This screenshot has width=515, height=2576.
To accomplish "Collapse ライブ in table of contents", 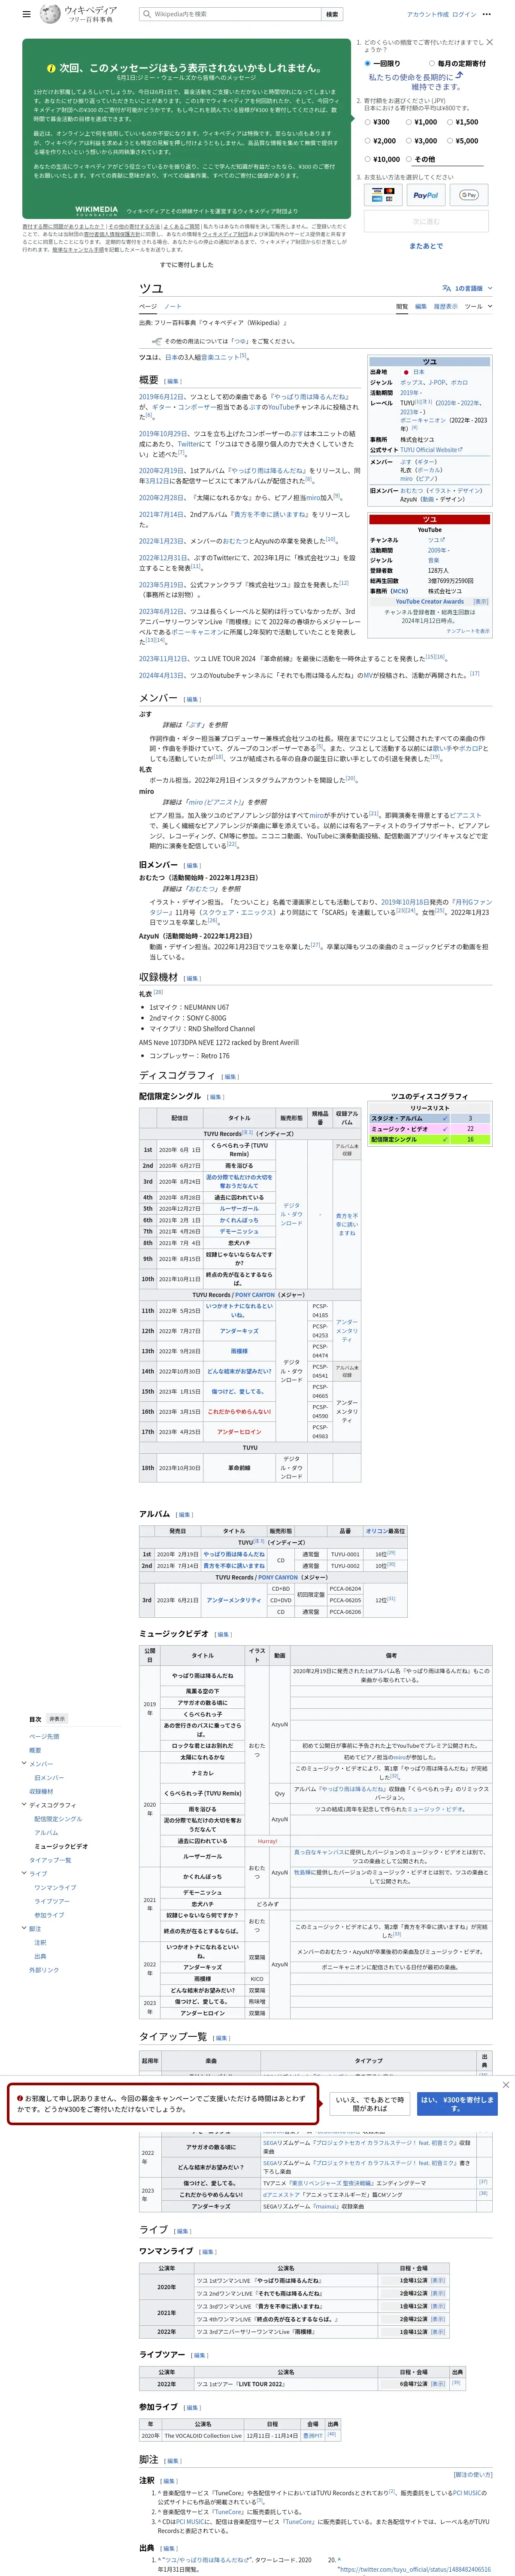I will click(24, 1874).
